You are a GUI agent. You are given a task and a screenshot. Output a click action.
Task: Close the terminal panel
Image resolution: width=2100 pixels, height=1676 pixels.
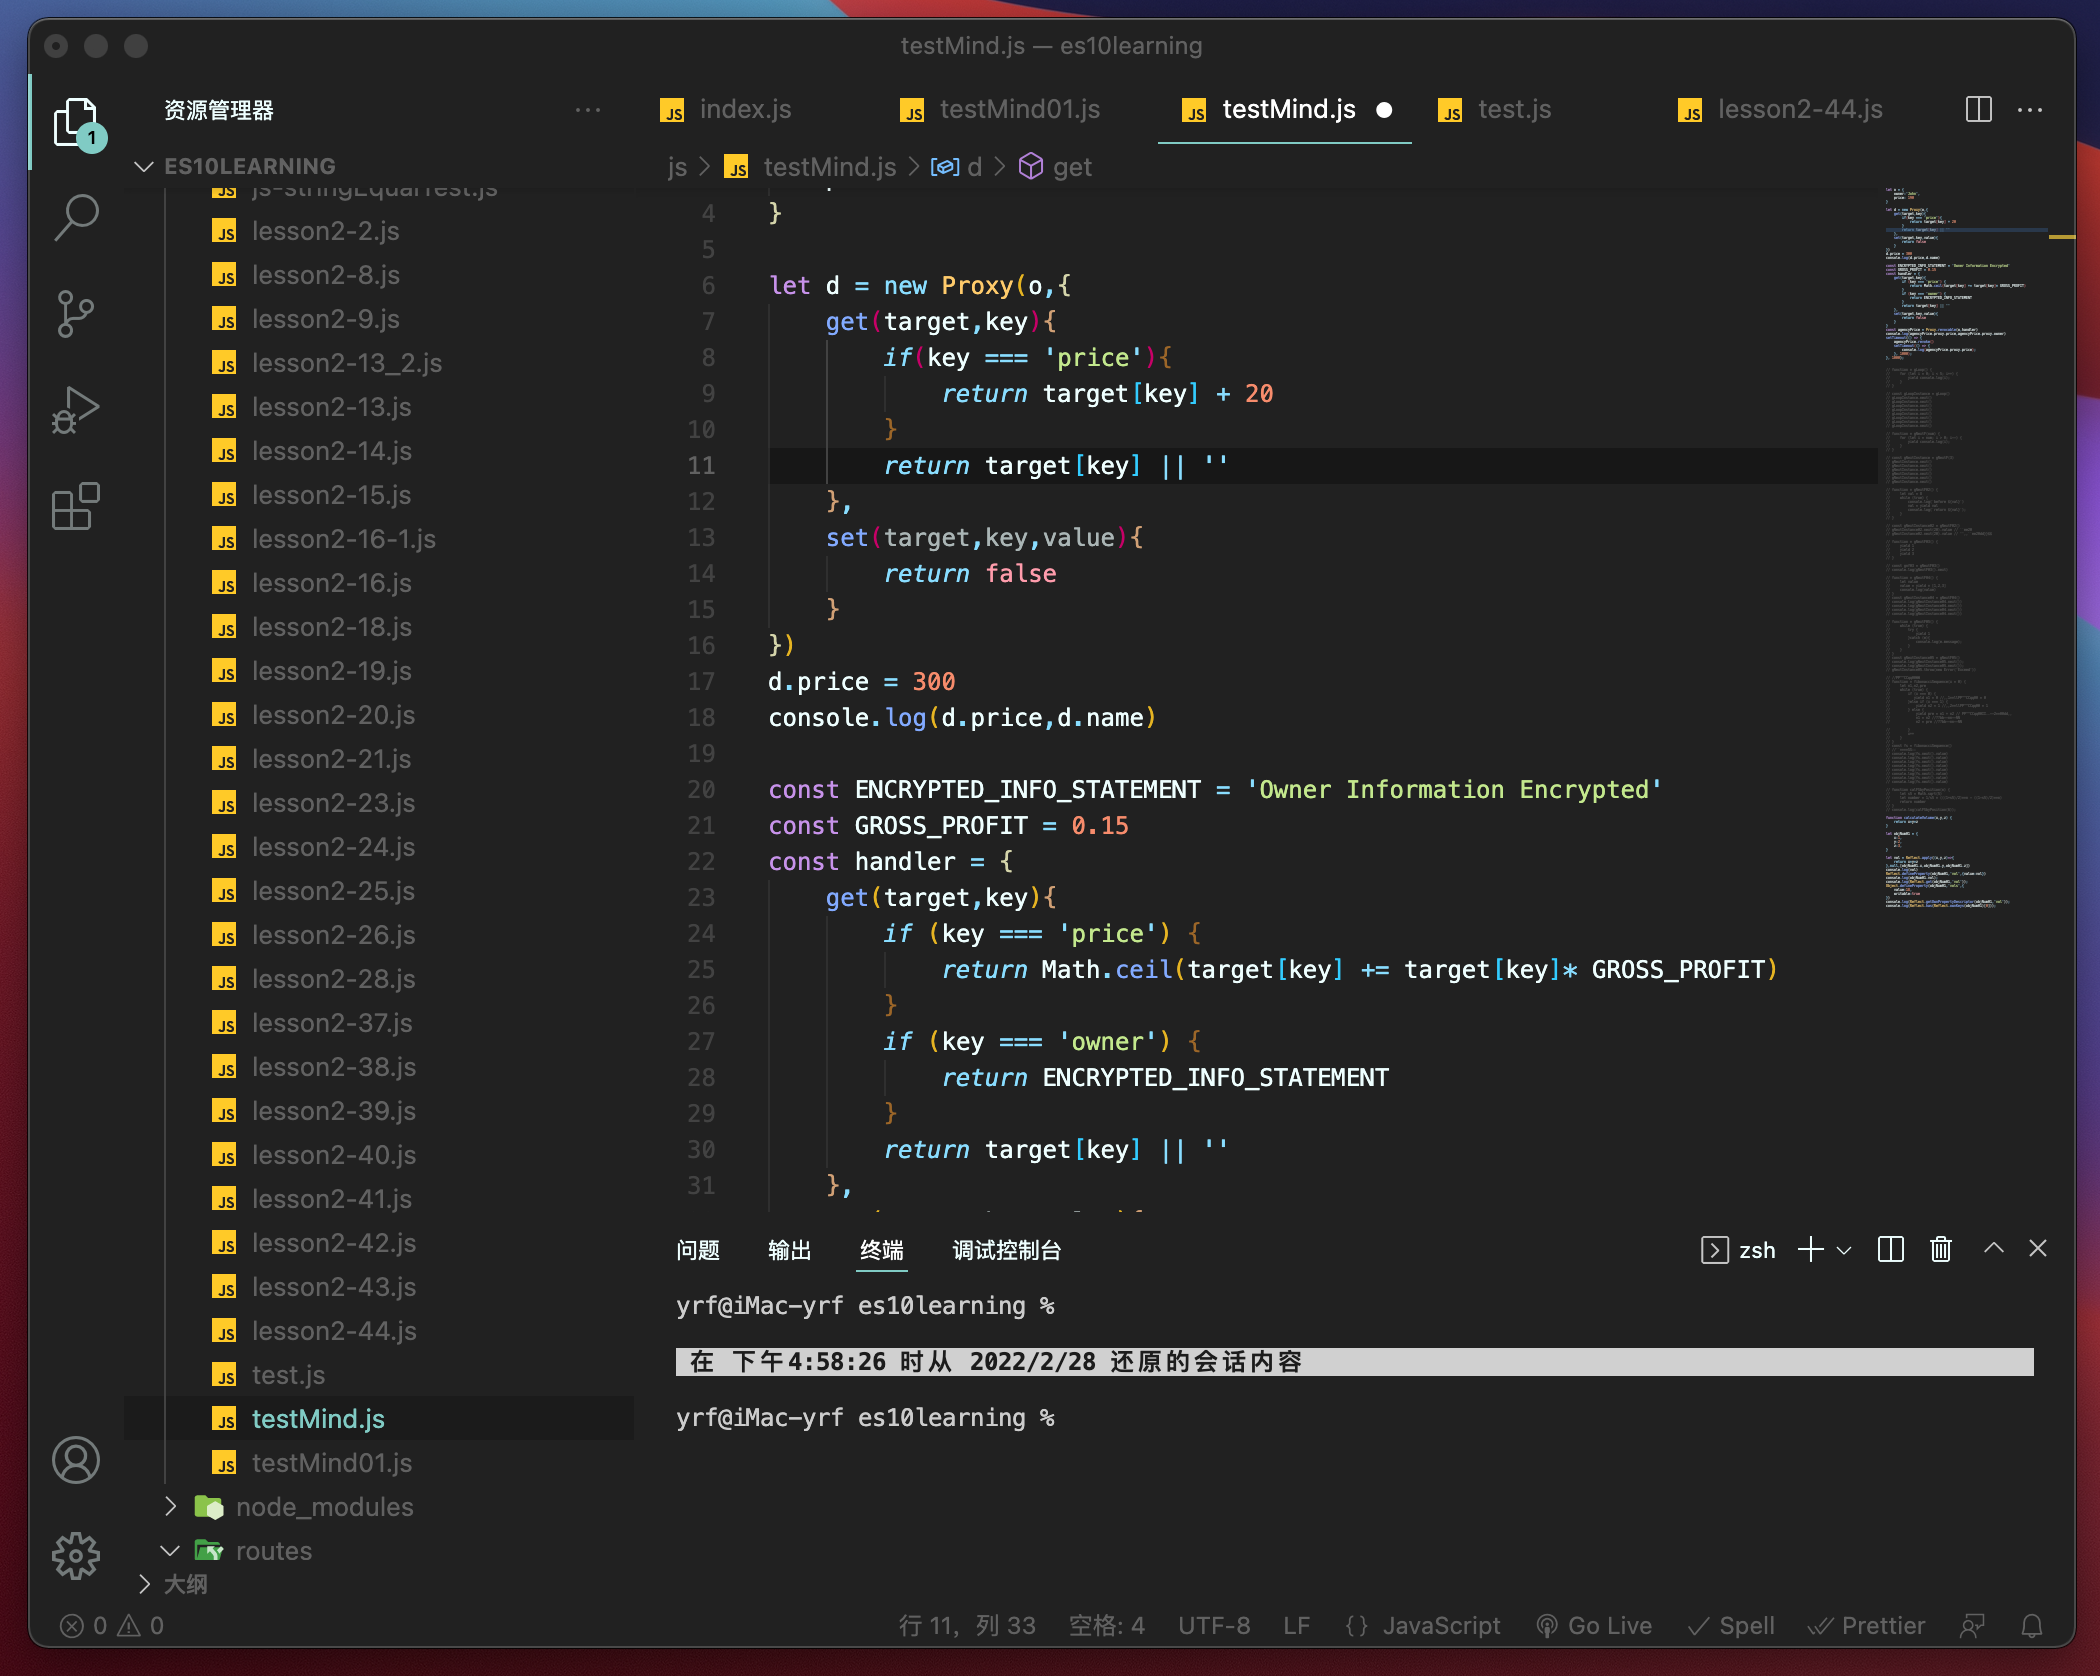click(x=2038, y=1248)
